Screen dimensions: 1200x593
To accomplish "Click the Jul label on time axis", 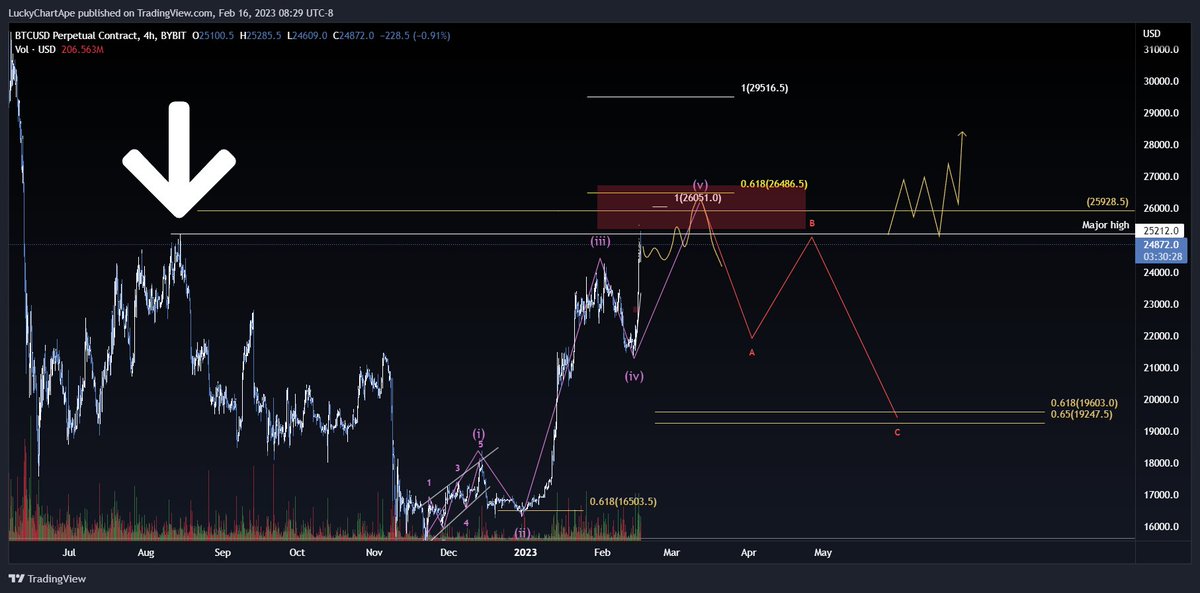I will [x=69, y=551].
